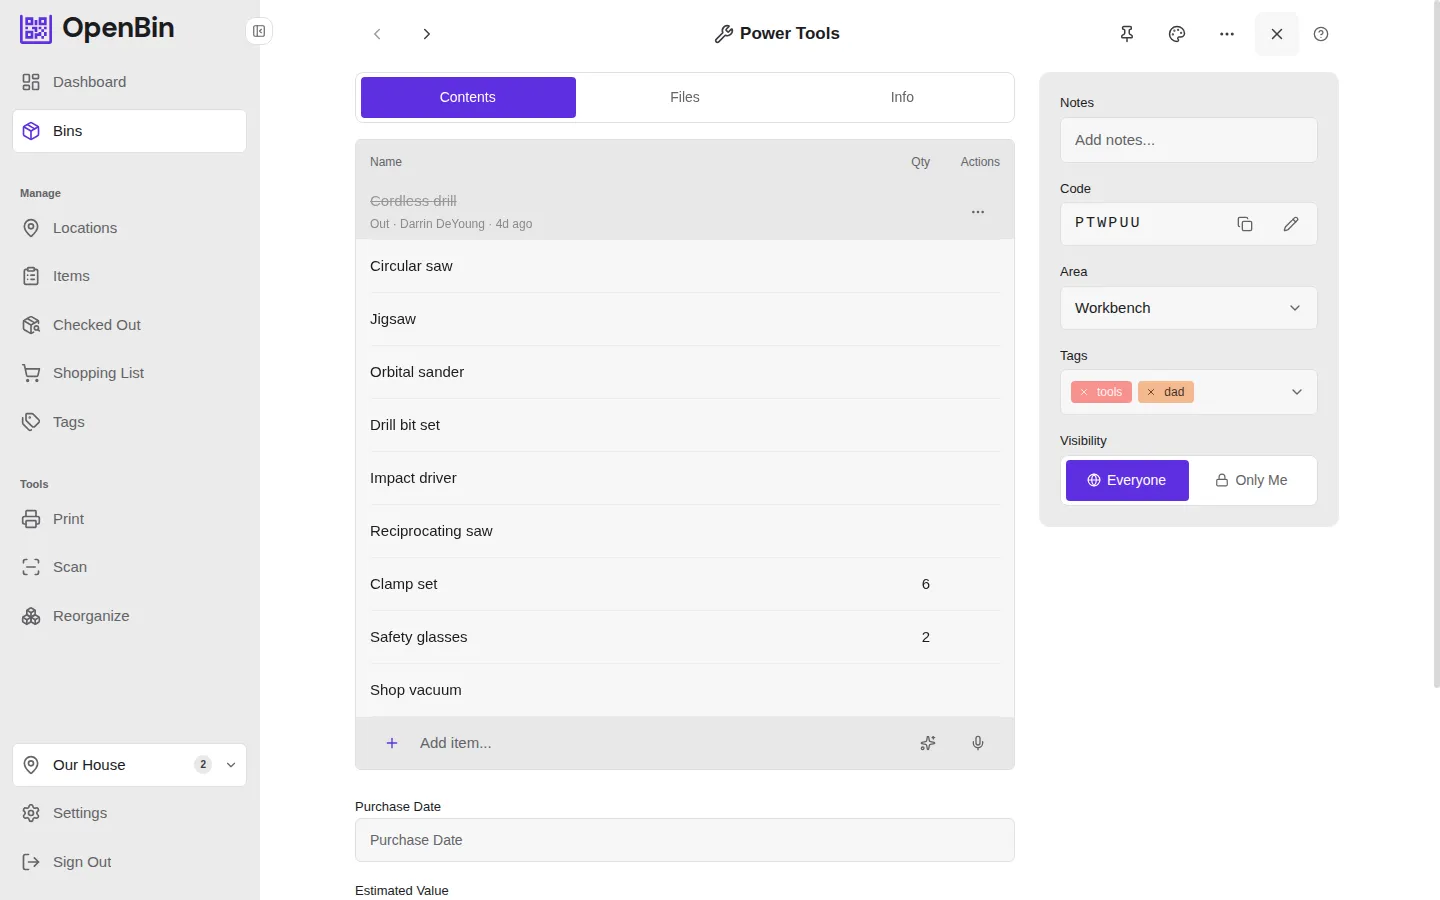Open Bins in the sidebar
Image resolution: width=1440 pixels, height=900 pixels.
click(x=129, y=131)
